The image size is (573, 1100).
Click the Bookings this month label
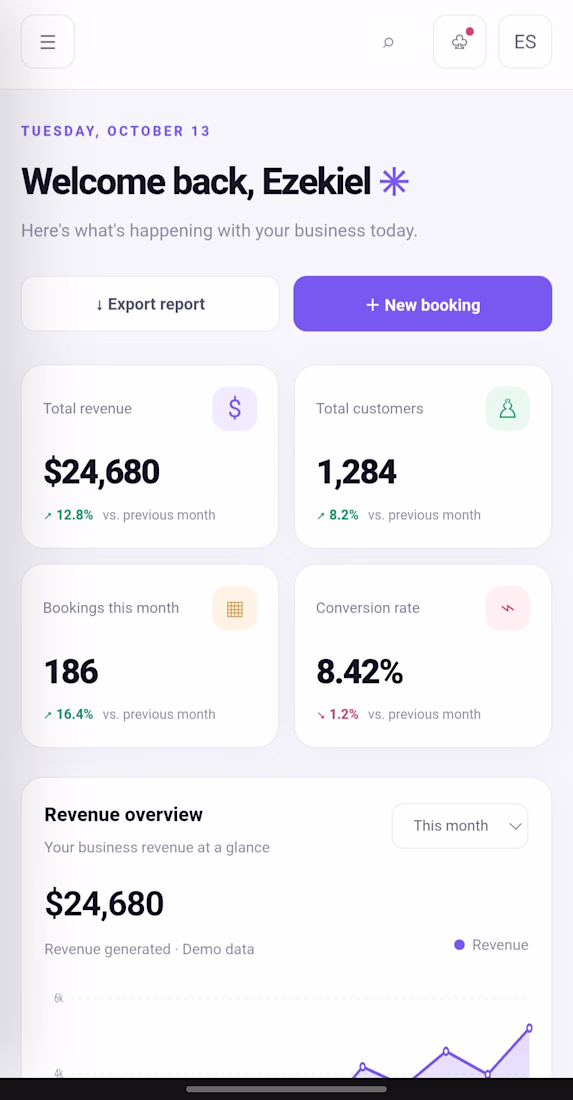coord(111,608)
